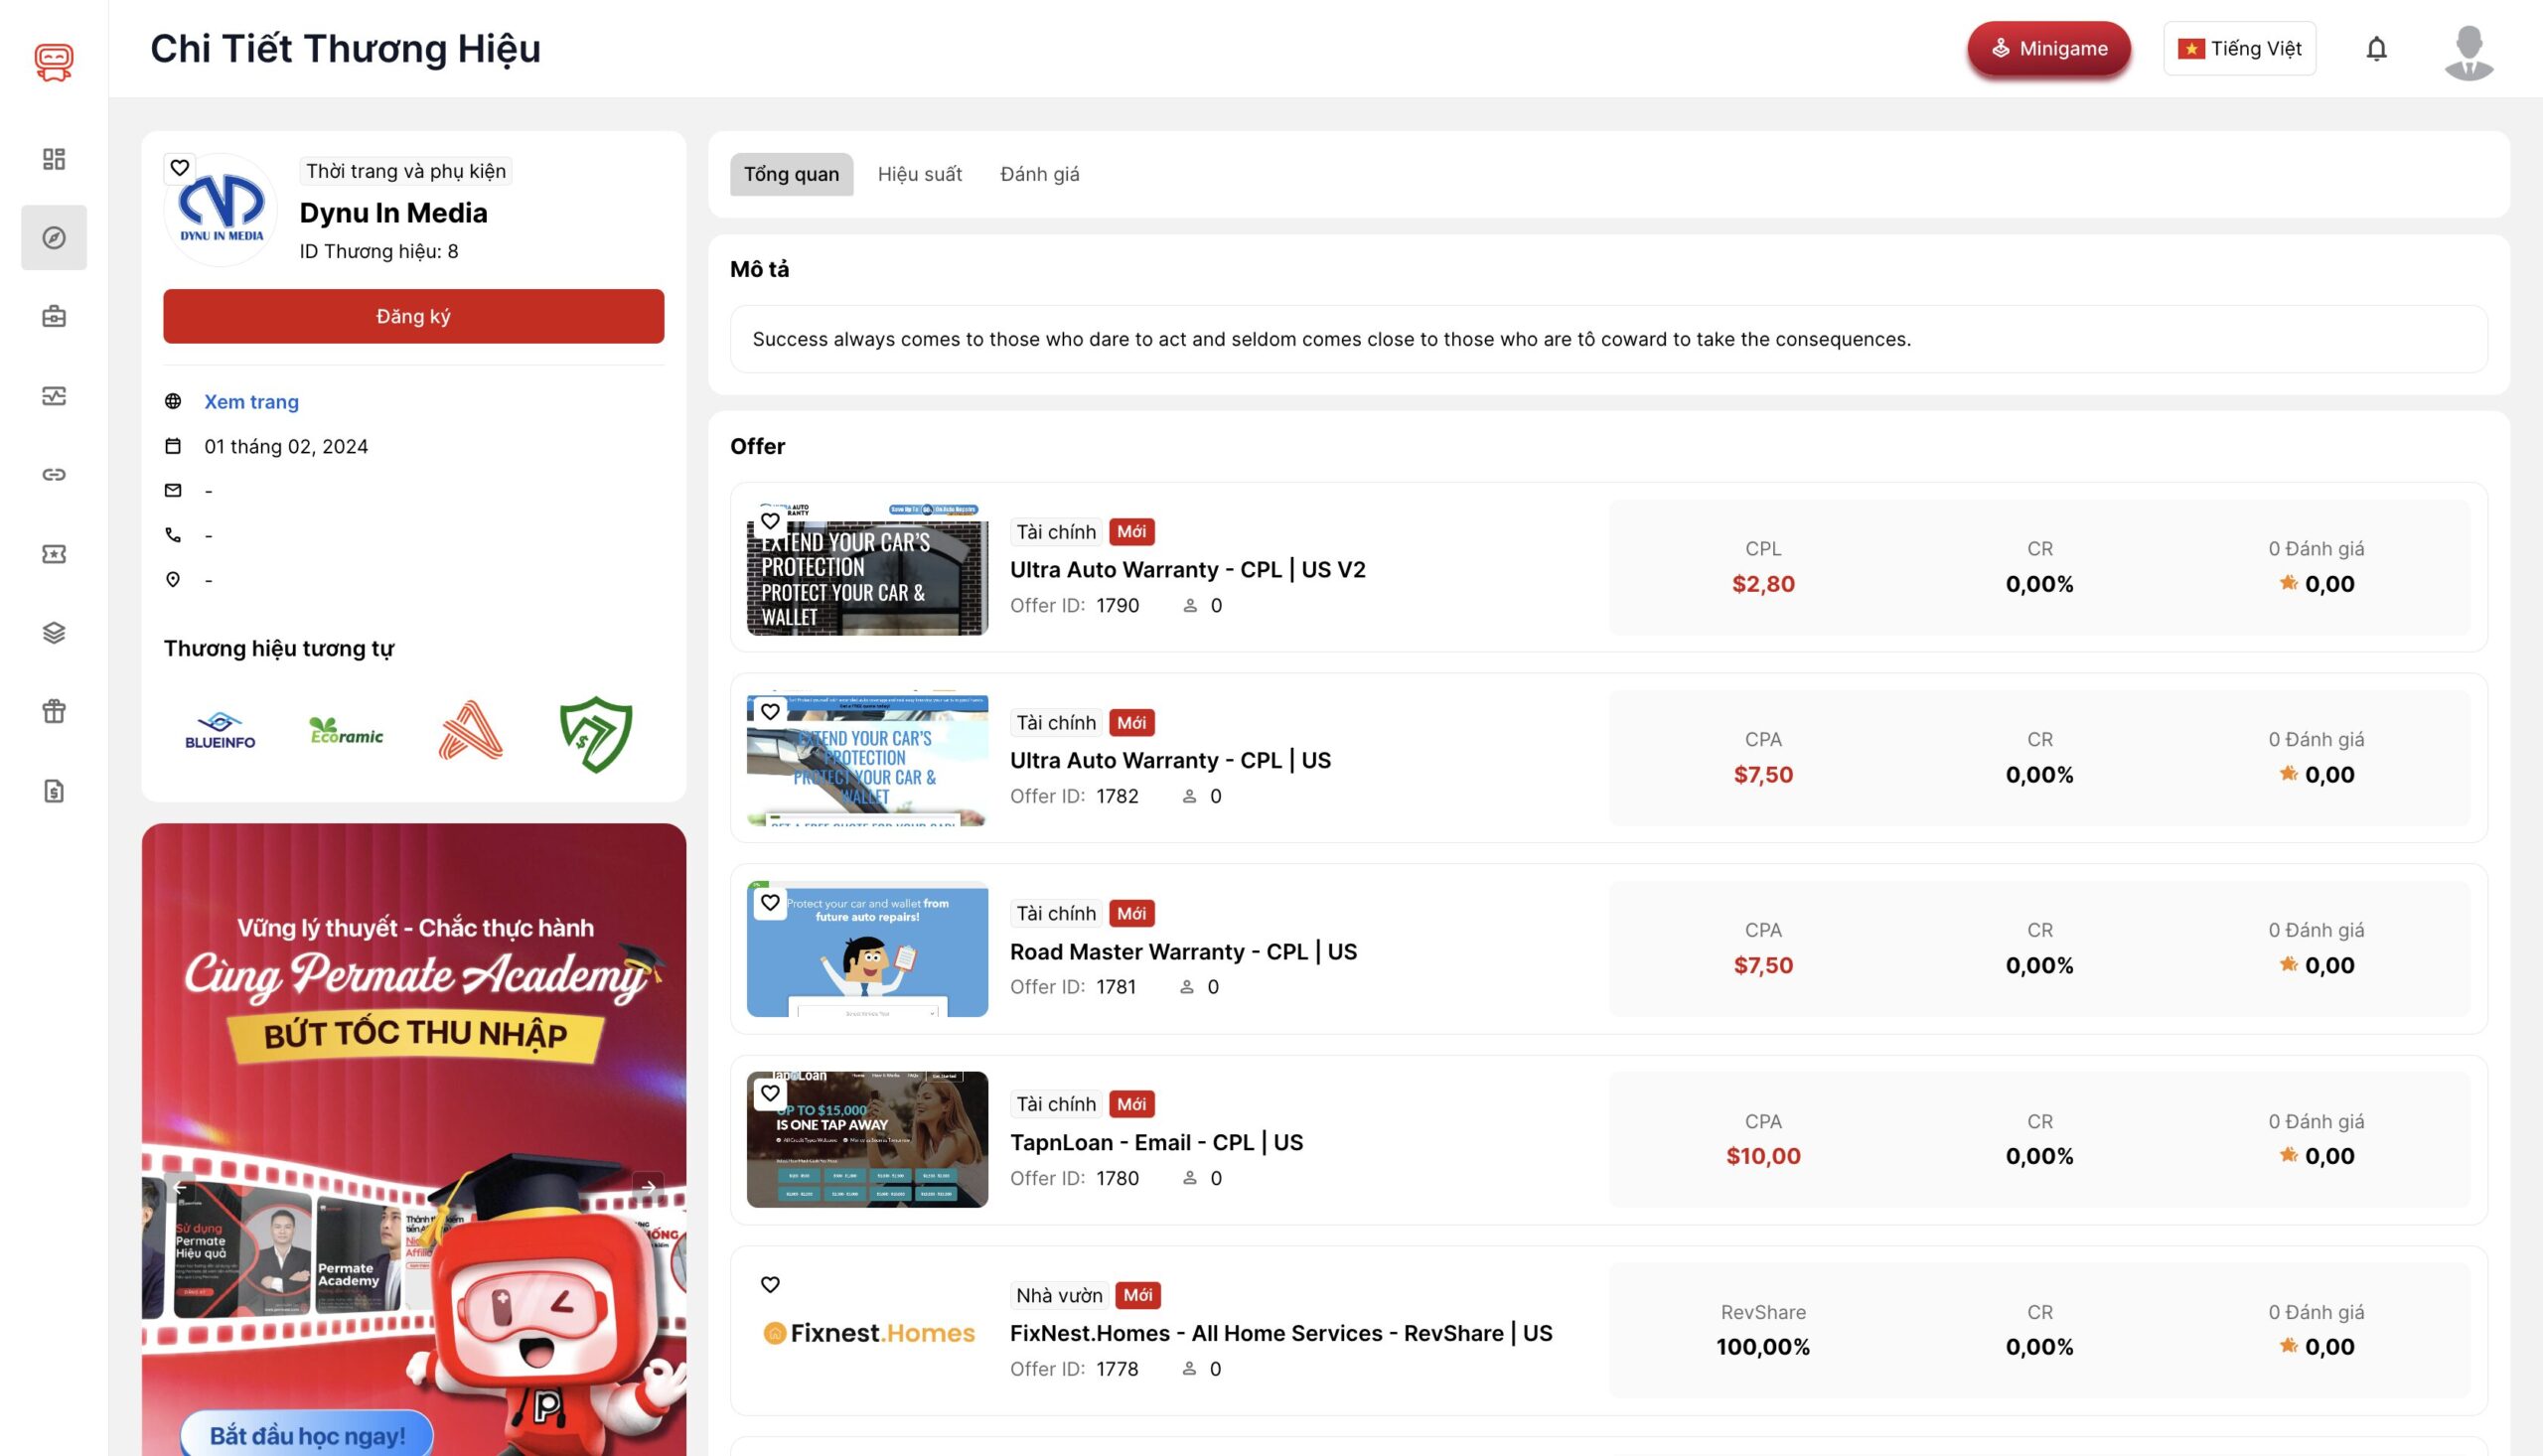Switch to the Đánh giá tab
This screenshot has width=2543, height=1456.
click(1039, 175)
